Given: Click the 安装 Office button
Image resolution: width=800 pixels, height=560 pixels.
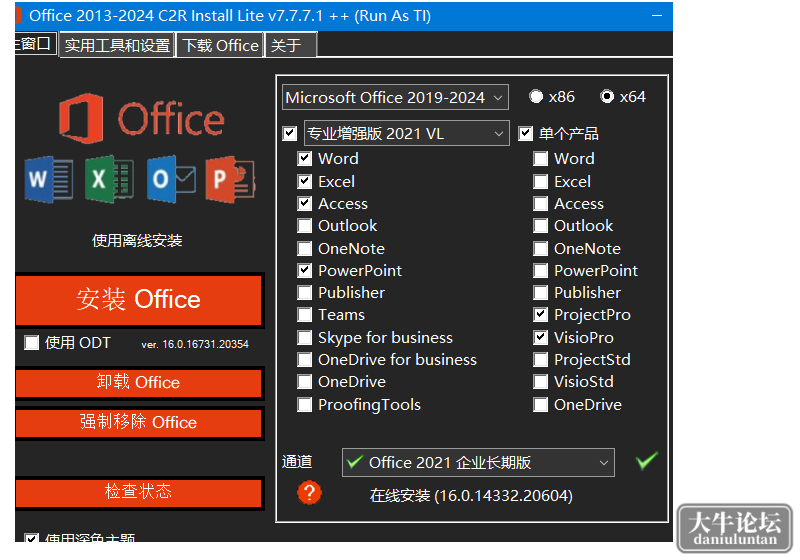Looking at the screenshot, I should [138, 299].
